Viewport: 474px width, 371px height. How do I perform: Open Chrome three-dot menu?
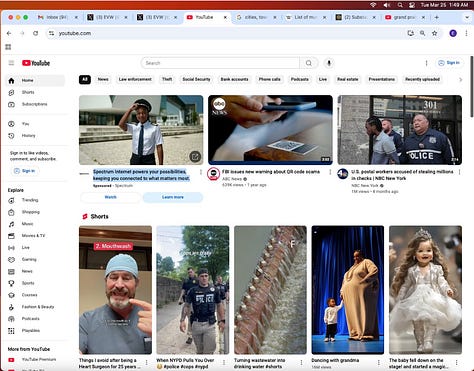[466, 33]
